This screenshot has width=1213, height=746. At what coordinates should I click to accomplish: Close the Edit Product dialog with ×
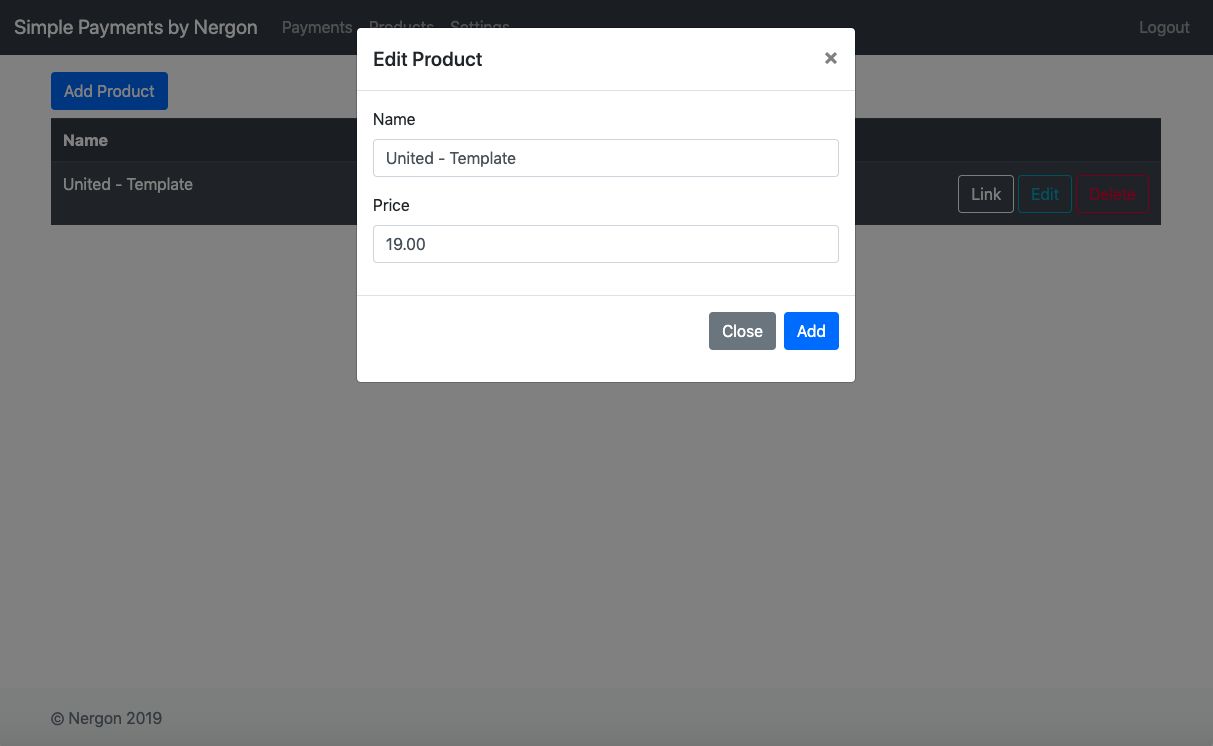(830, 58)
